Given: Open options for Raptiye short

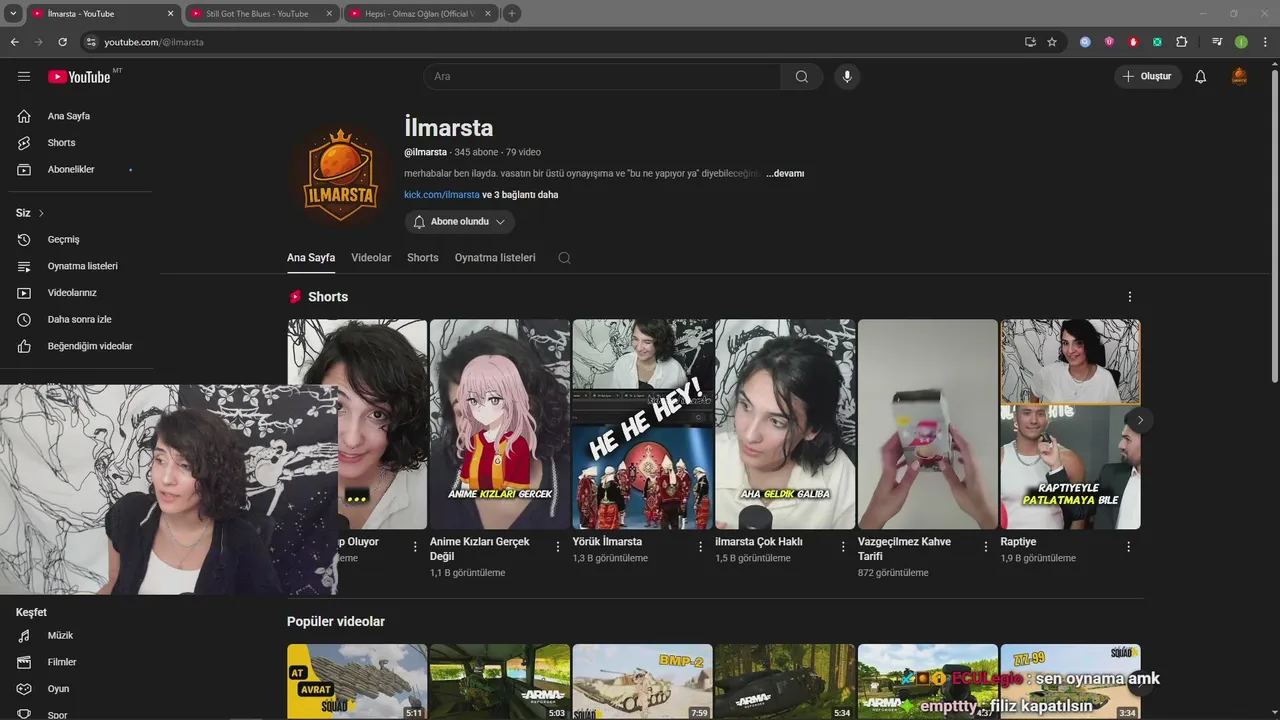Looking at the screenshot, I should [1129, 547].
